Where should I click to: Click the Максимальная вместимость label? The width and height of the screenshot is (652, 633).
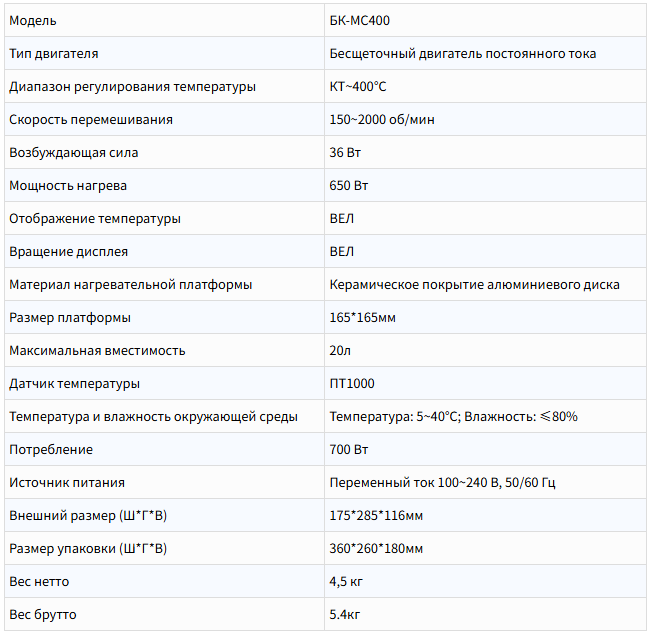[97, 351]
